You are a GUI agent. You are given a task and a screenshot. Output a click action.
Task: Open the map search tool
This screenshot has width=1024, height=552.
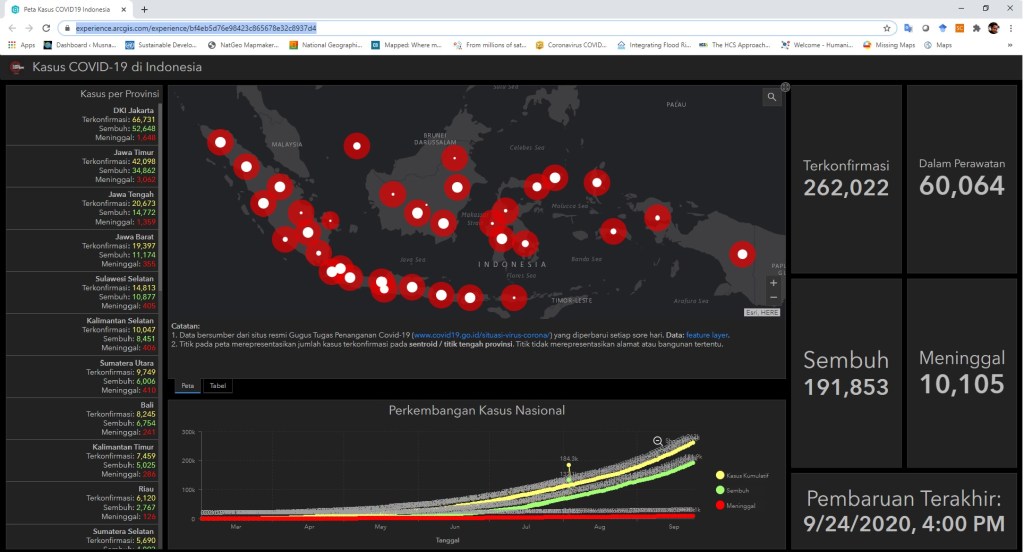(x=772, y=97)
